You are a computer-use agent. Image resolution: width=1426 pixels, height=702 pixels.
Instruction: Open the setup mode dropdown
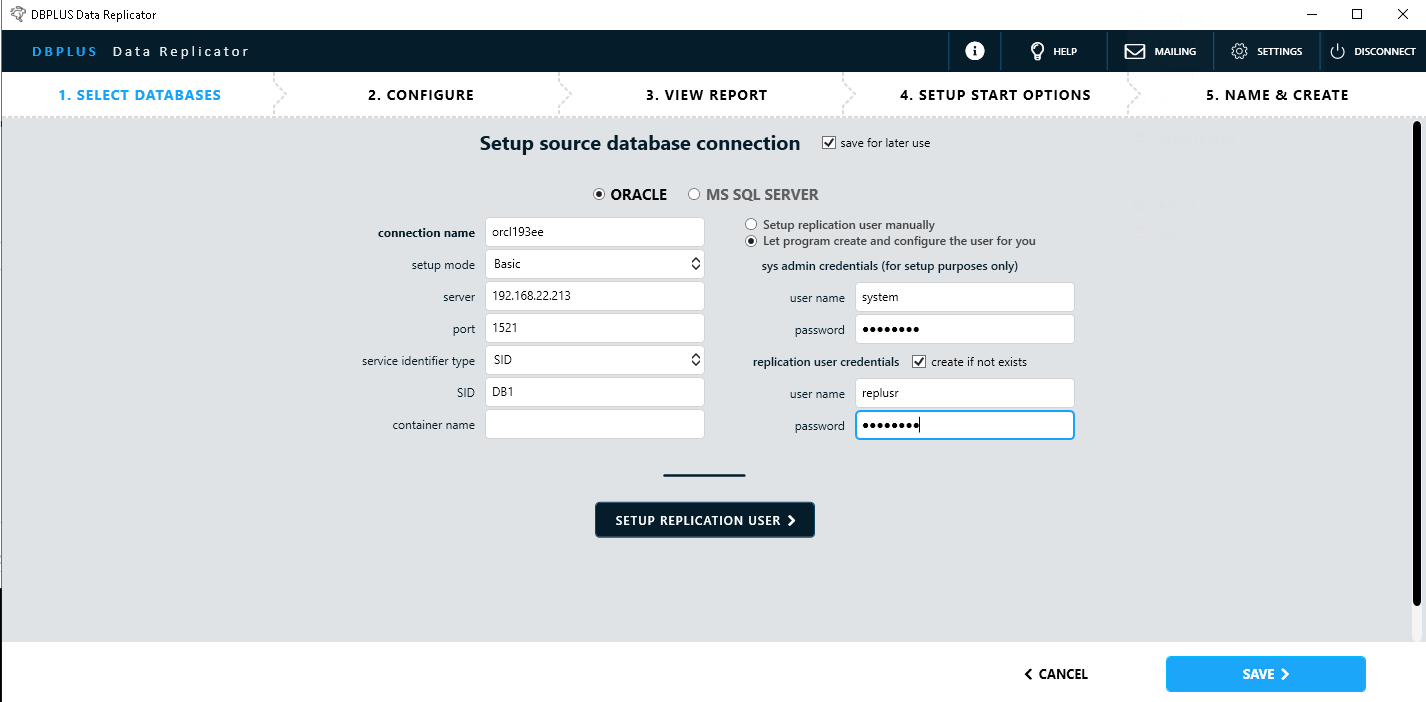(595, 264)
